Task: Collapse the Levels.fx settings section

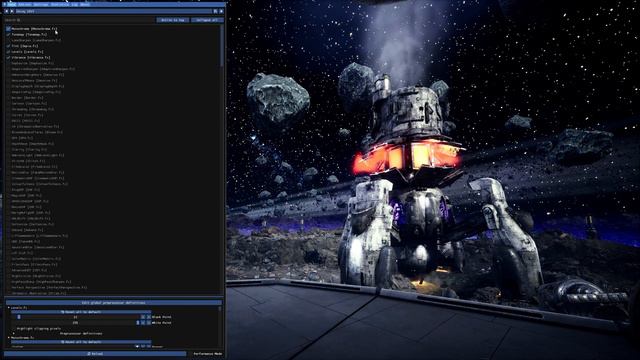Action: pos(9,308)
